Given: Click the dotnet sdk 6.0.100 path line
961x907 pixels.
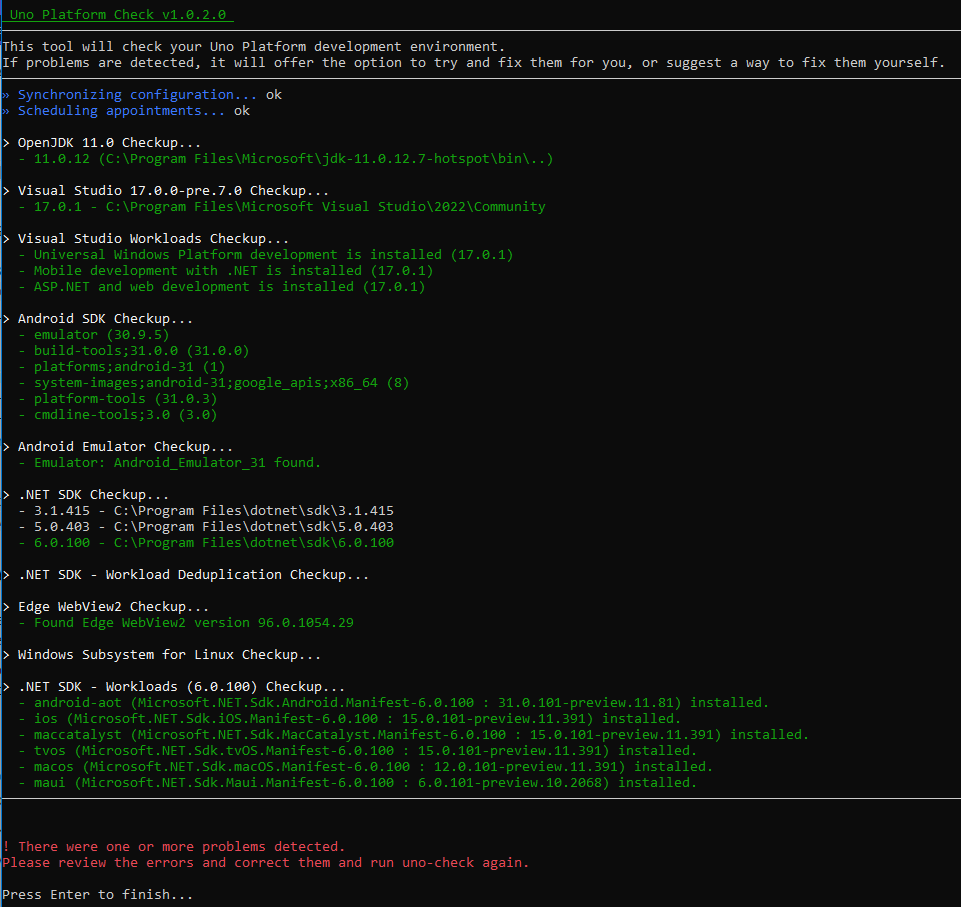Looking at the screenshot, I should click(206, 542).
